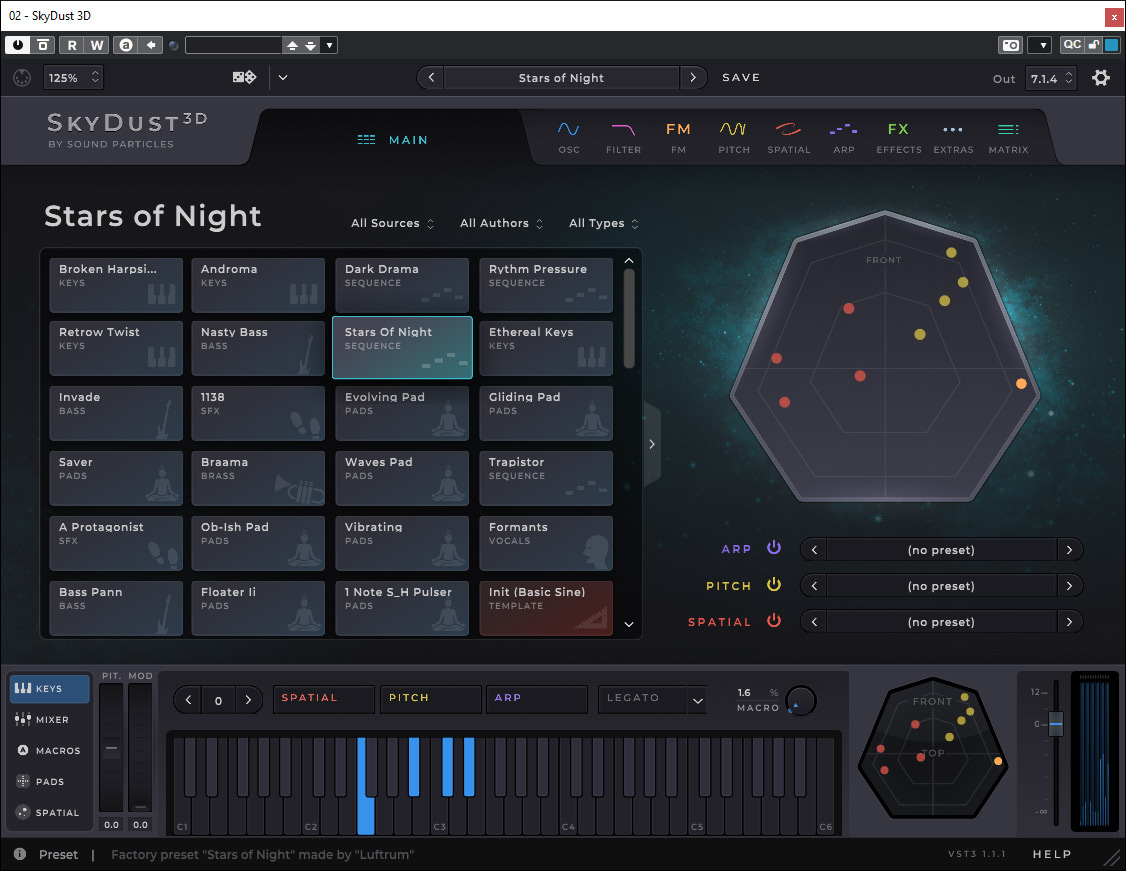Click the snapshot camera icon
This screenshot has width=1126, height=871.
coord(1010,45)
